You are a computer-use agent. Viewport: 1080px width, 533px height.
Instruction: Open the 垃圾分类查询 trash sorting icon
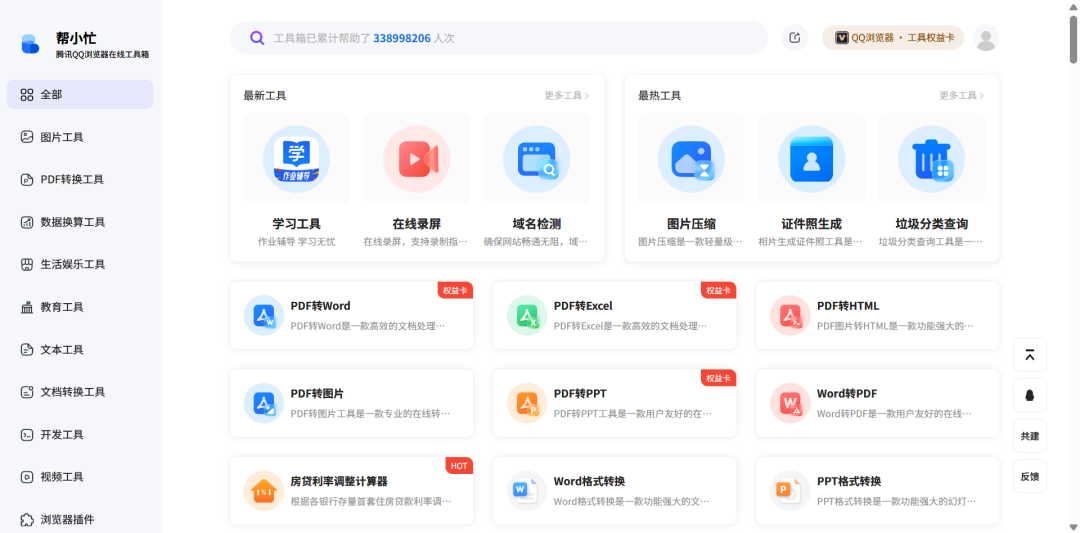pyautogui.click(x=931, y=159)
